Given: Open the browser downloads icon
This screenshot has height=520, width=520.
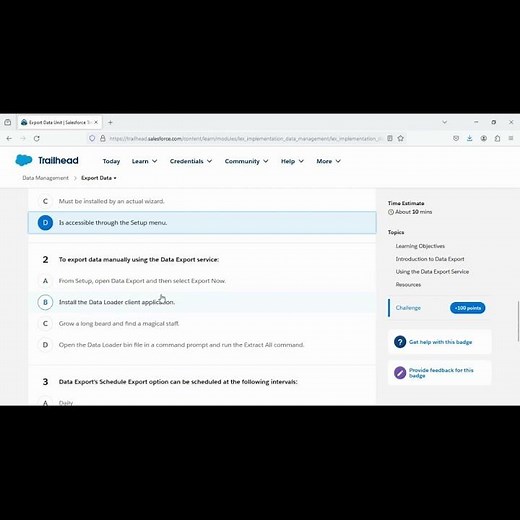Looking at the screenshot, I should tap(470, 138).
